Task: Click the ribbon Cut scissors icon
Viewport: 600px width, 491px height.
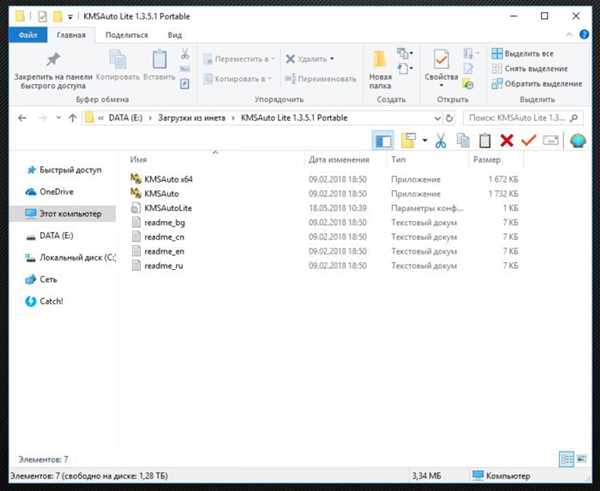Action: pos(185,54)
